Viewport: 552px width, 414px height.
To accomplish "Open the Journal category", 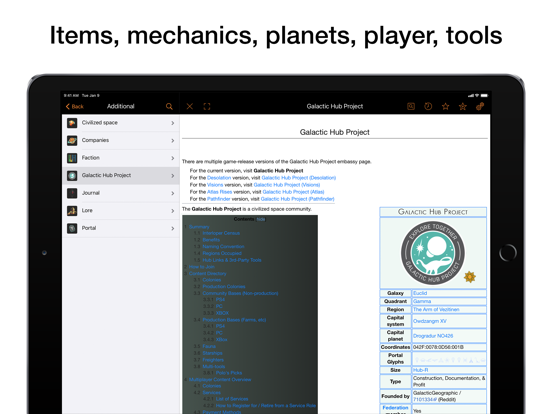I will coord(121,193).
